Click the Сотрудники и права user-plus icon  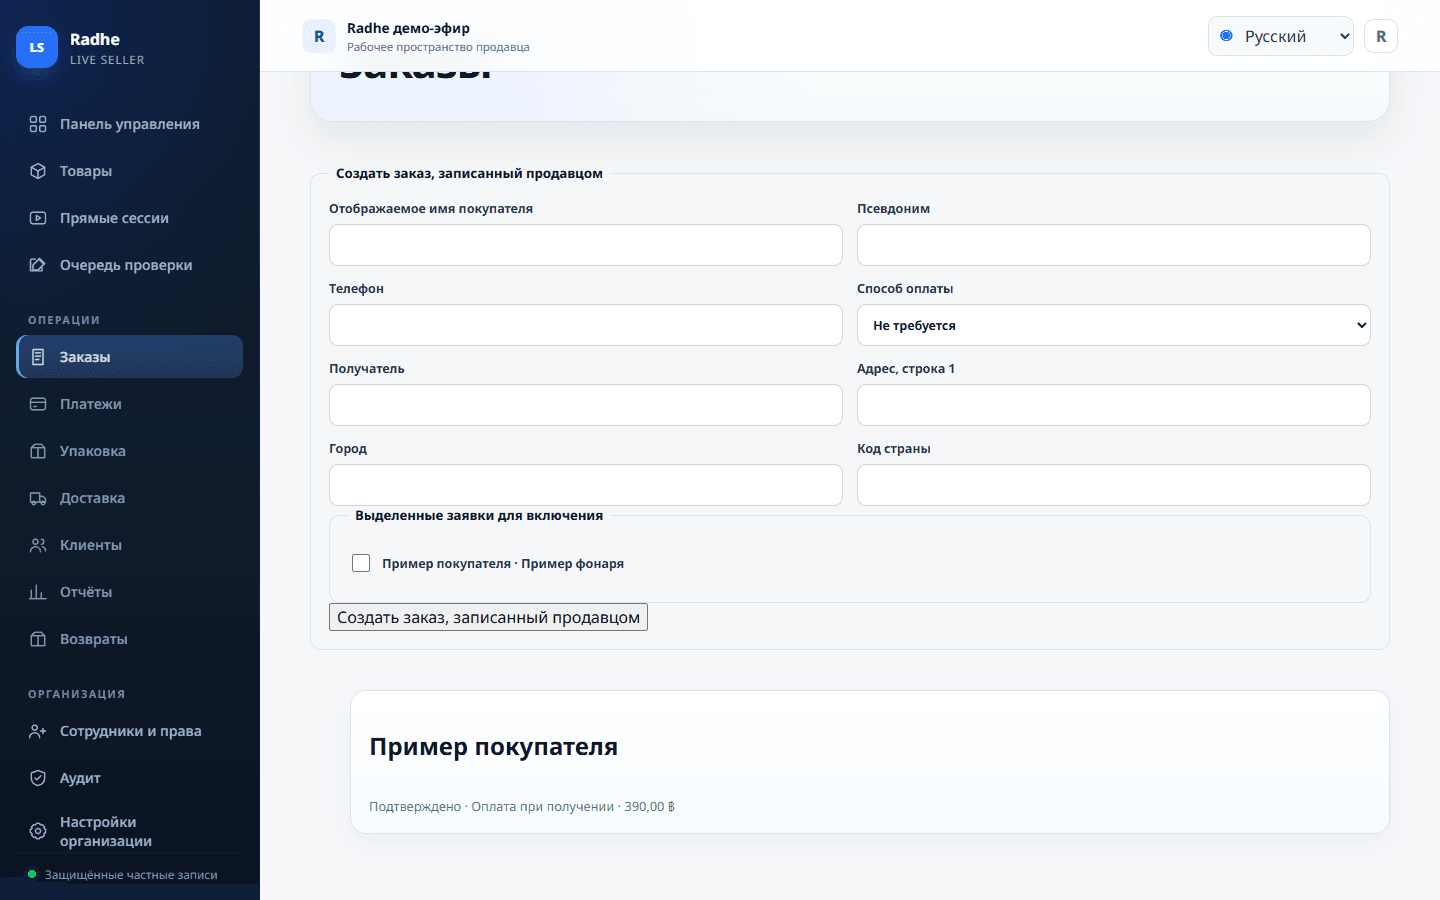coord(38,731)
